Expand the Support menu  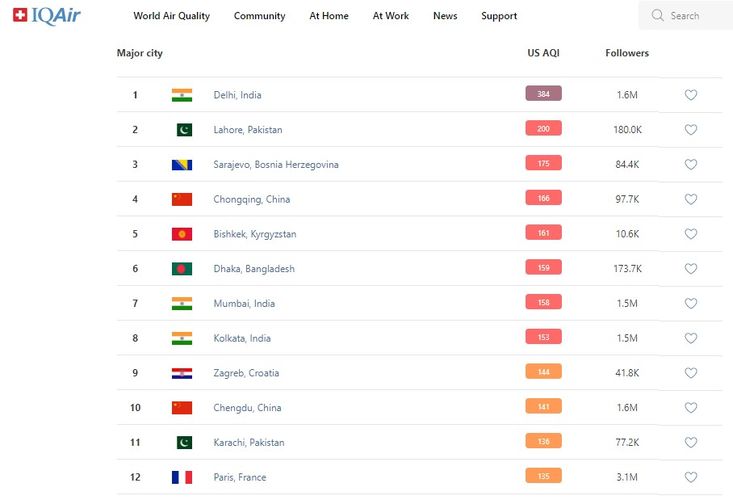pyautogui.click(x=499, y=16)
